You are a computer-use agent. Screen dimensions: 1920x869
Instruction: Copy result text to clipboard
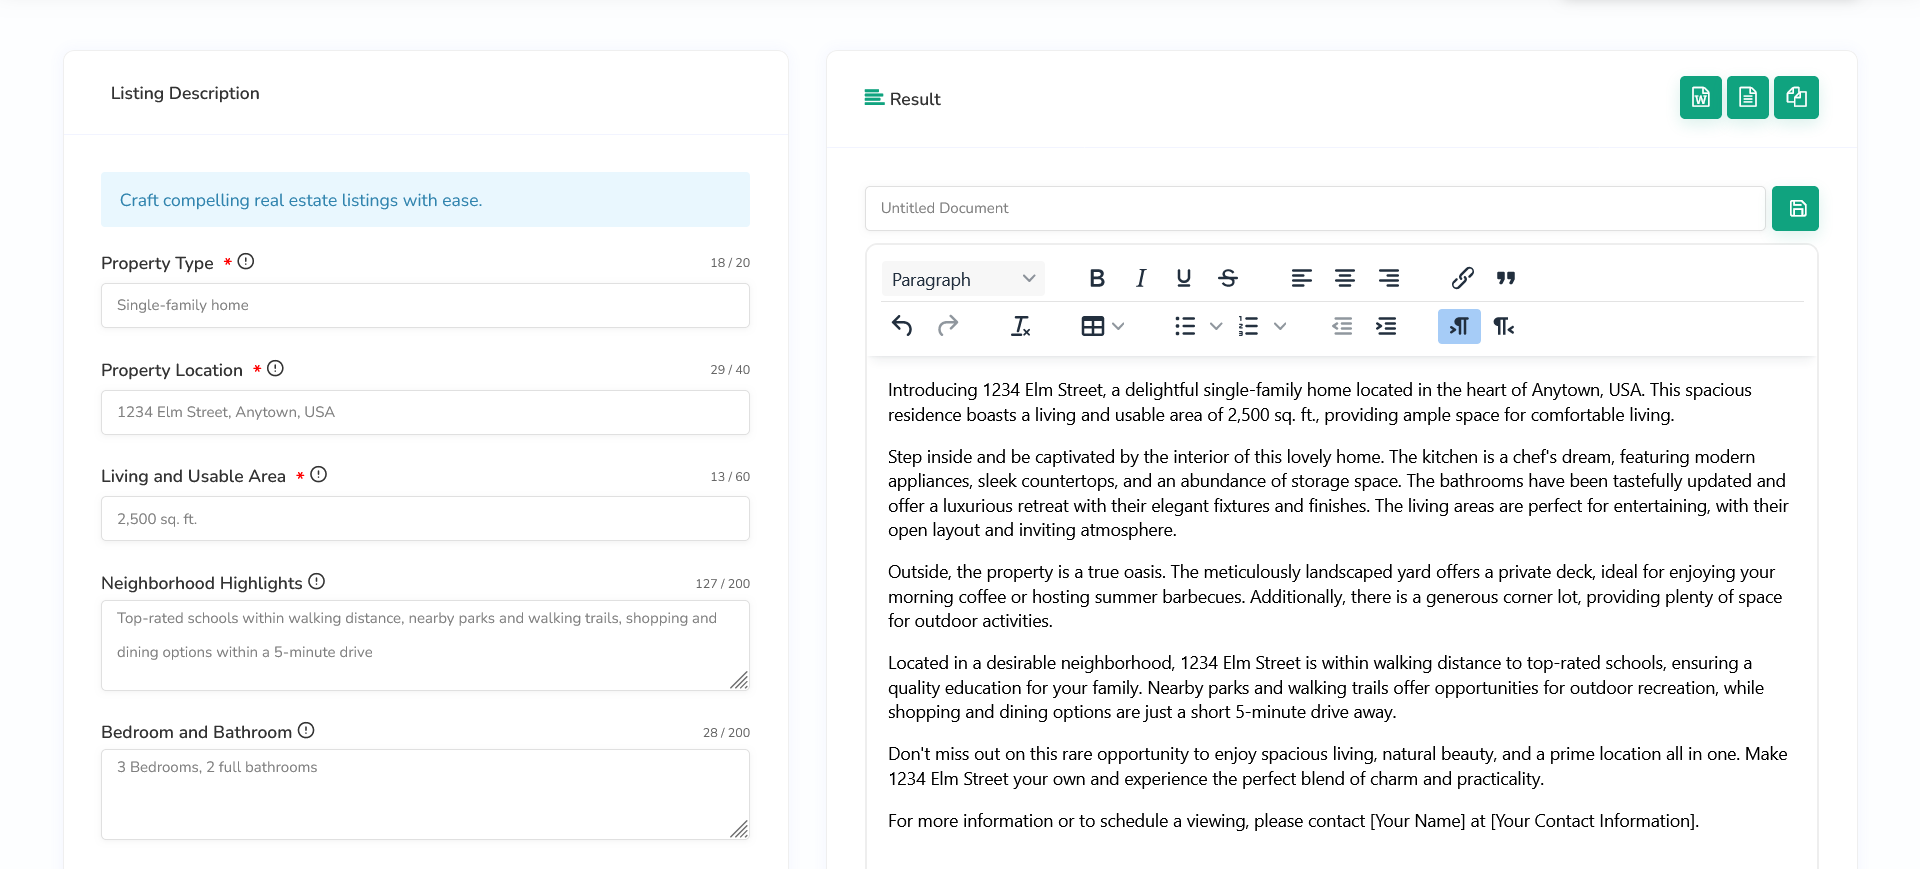[x=1796, y=98]
